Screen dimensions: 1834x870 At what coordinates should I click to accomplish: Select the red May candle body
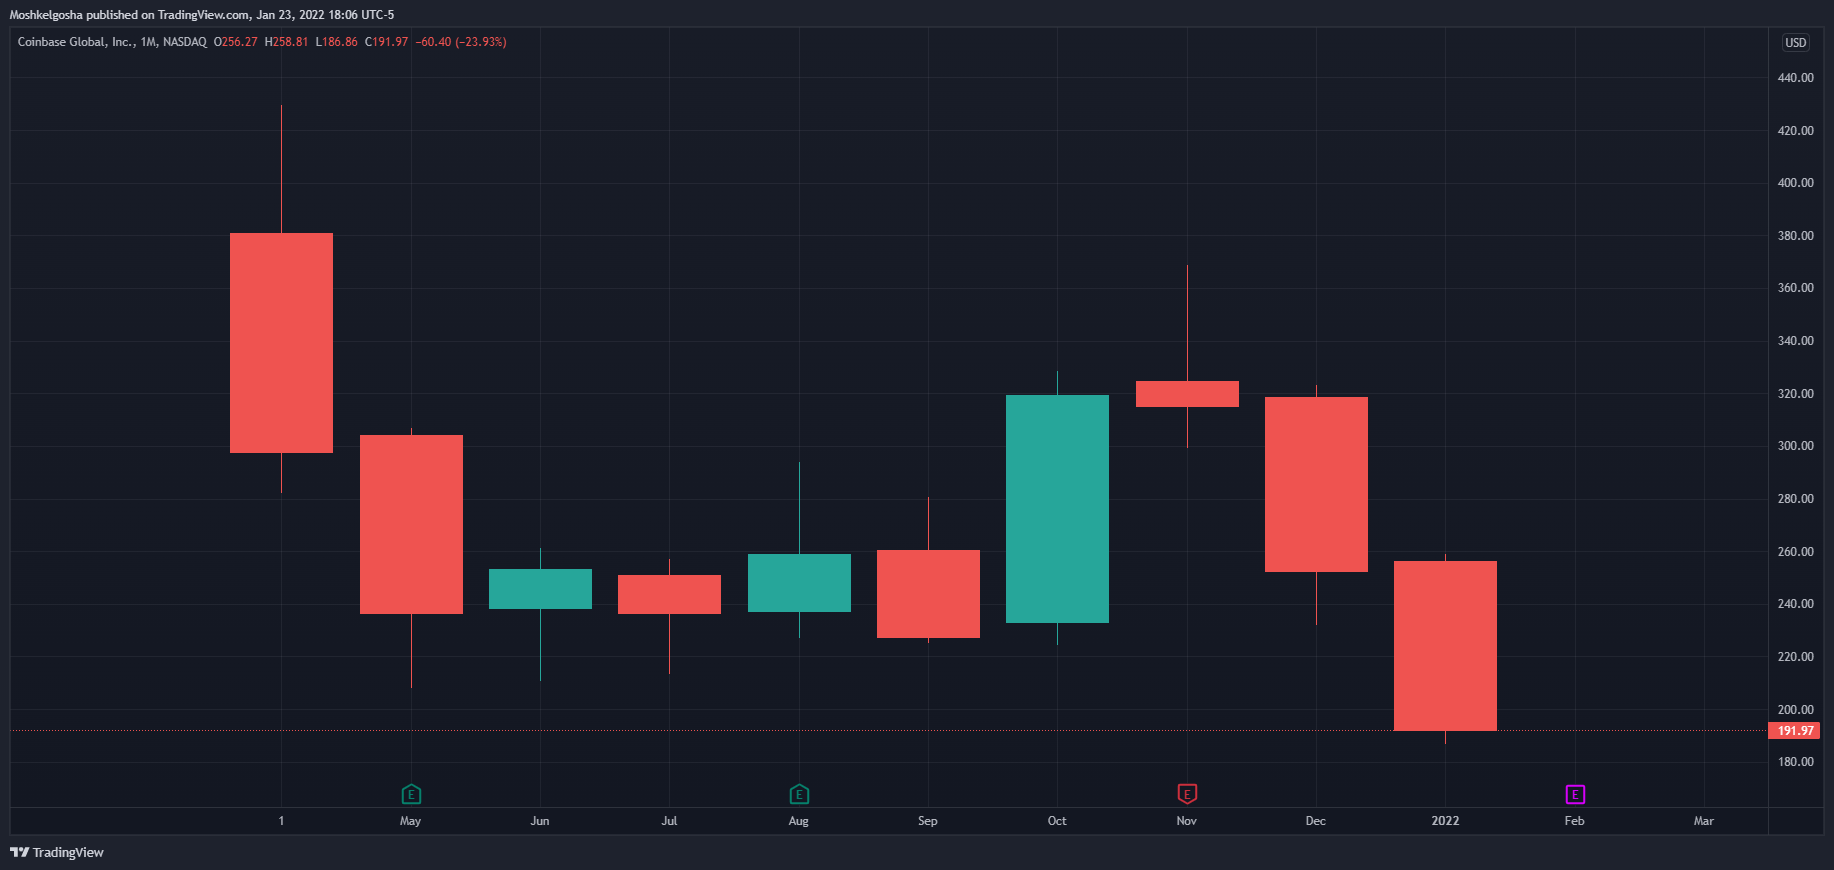(x=411, y=524)
